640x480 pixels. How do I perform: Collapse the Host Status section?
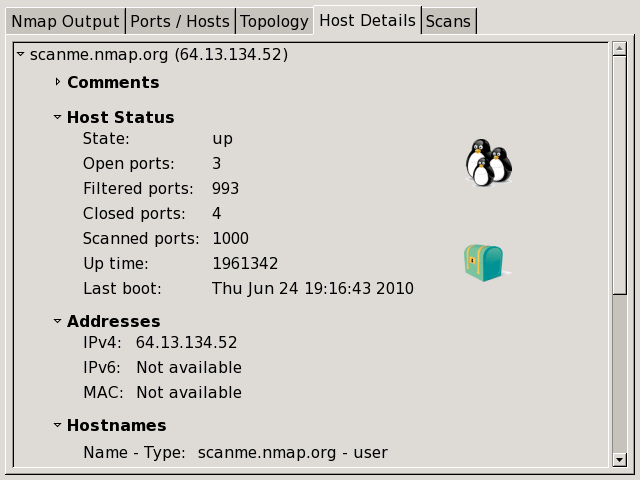click(x=58, y=117)
